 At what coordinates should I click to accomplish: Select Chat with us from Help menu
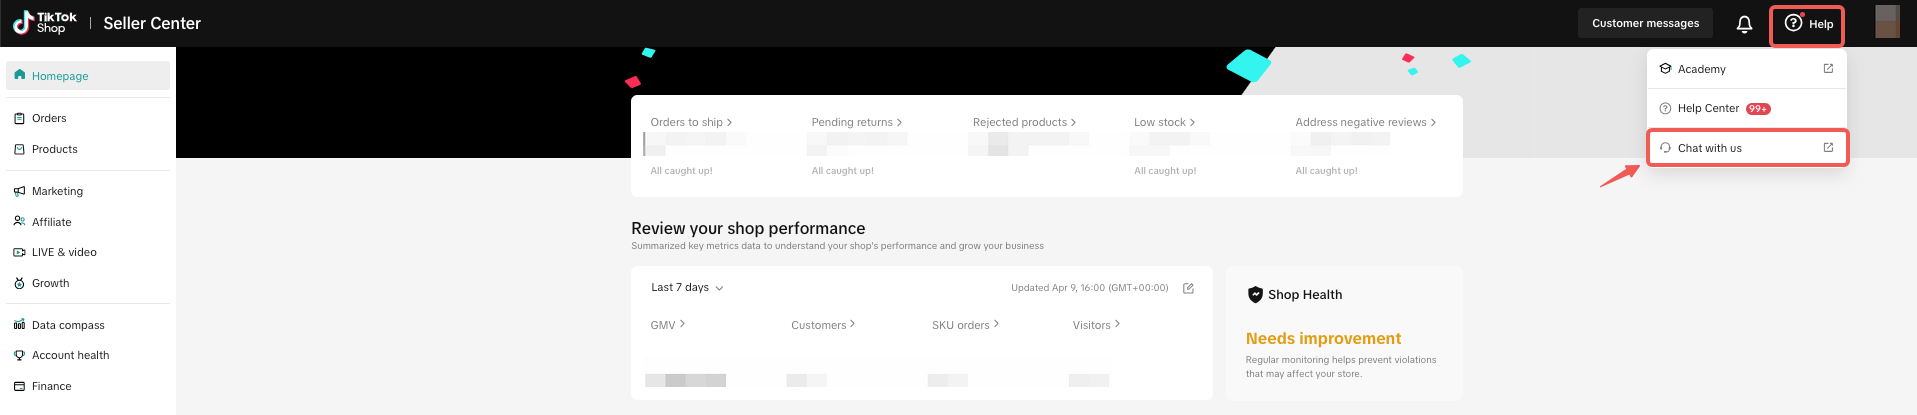[1710, 148]
